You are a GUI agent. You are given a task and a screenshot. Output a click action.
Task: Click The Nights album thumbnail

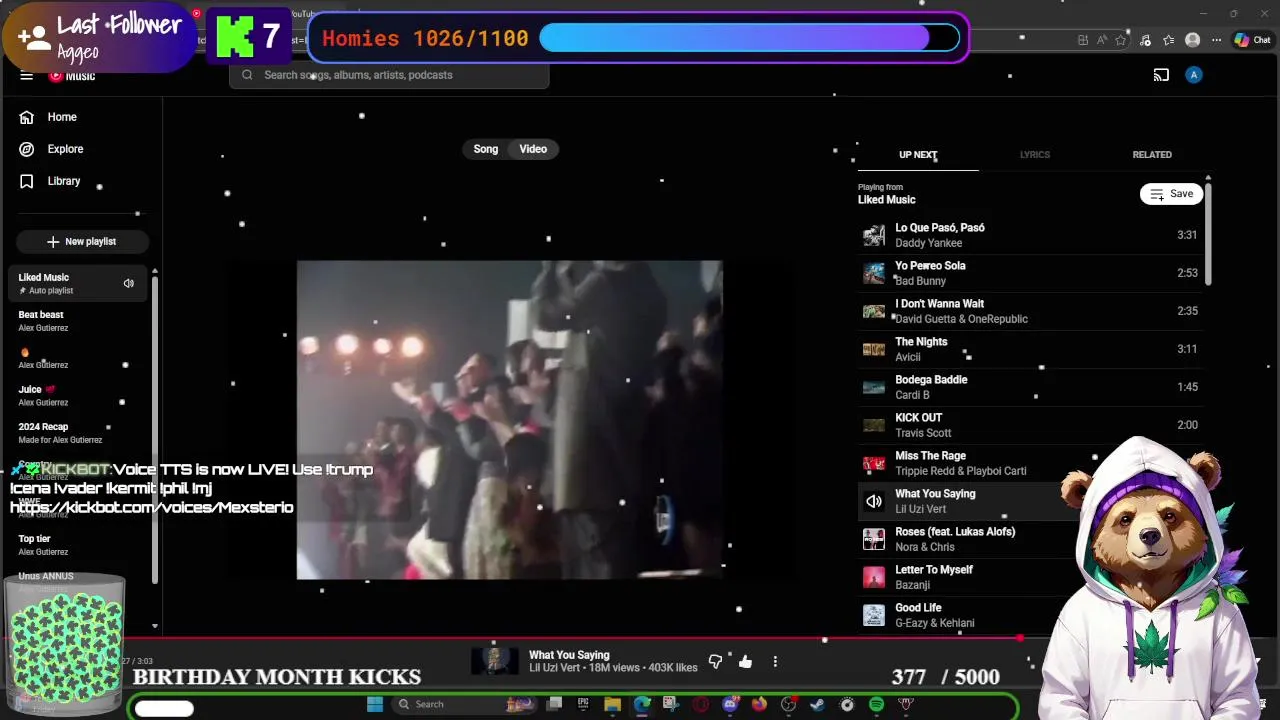(874, 349)
